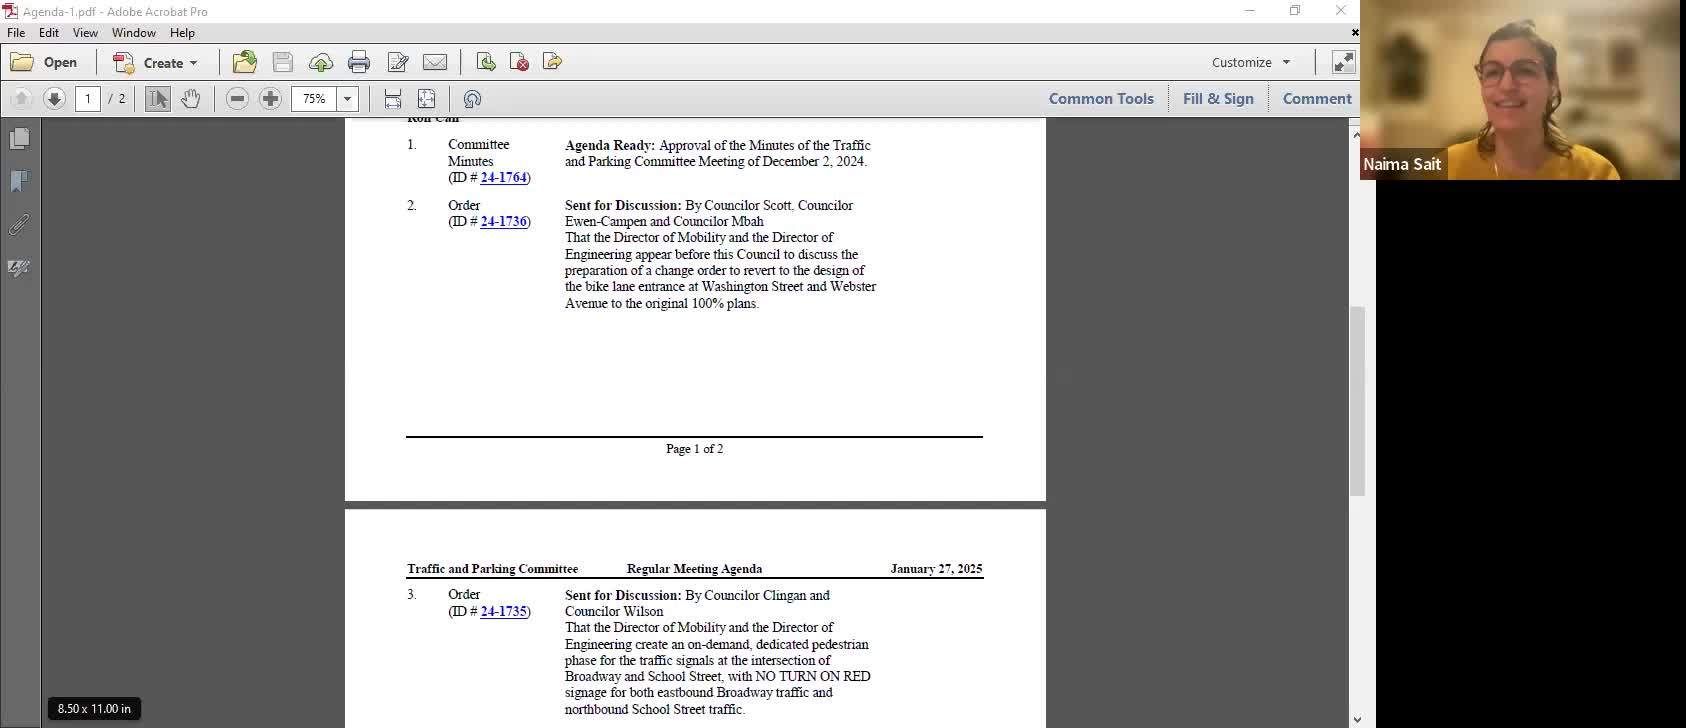Click the 'Page 1 of 2' footer text

tap(694, 449)
